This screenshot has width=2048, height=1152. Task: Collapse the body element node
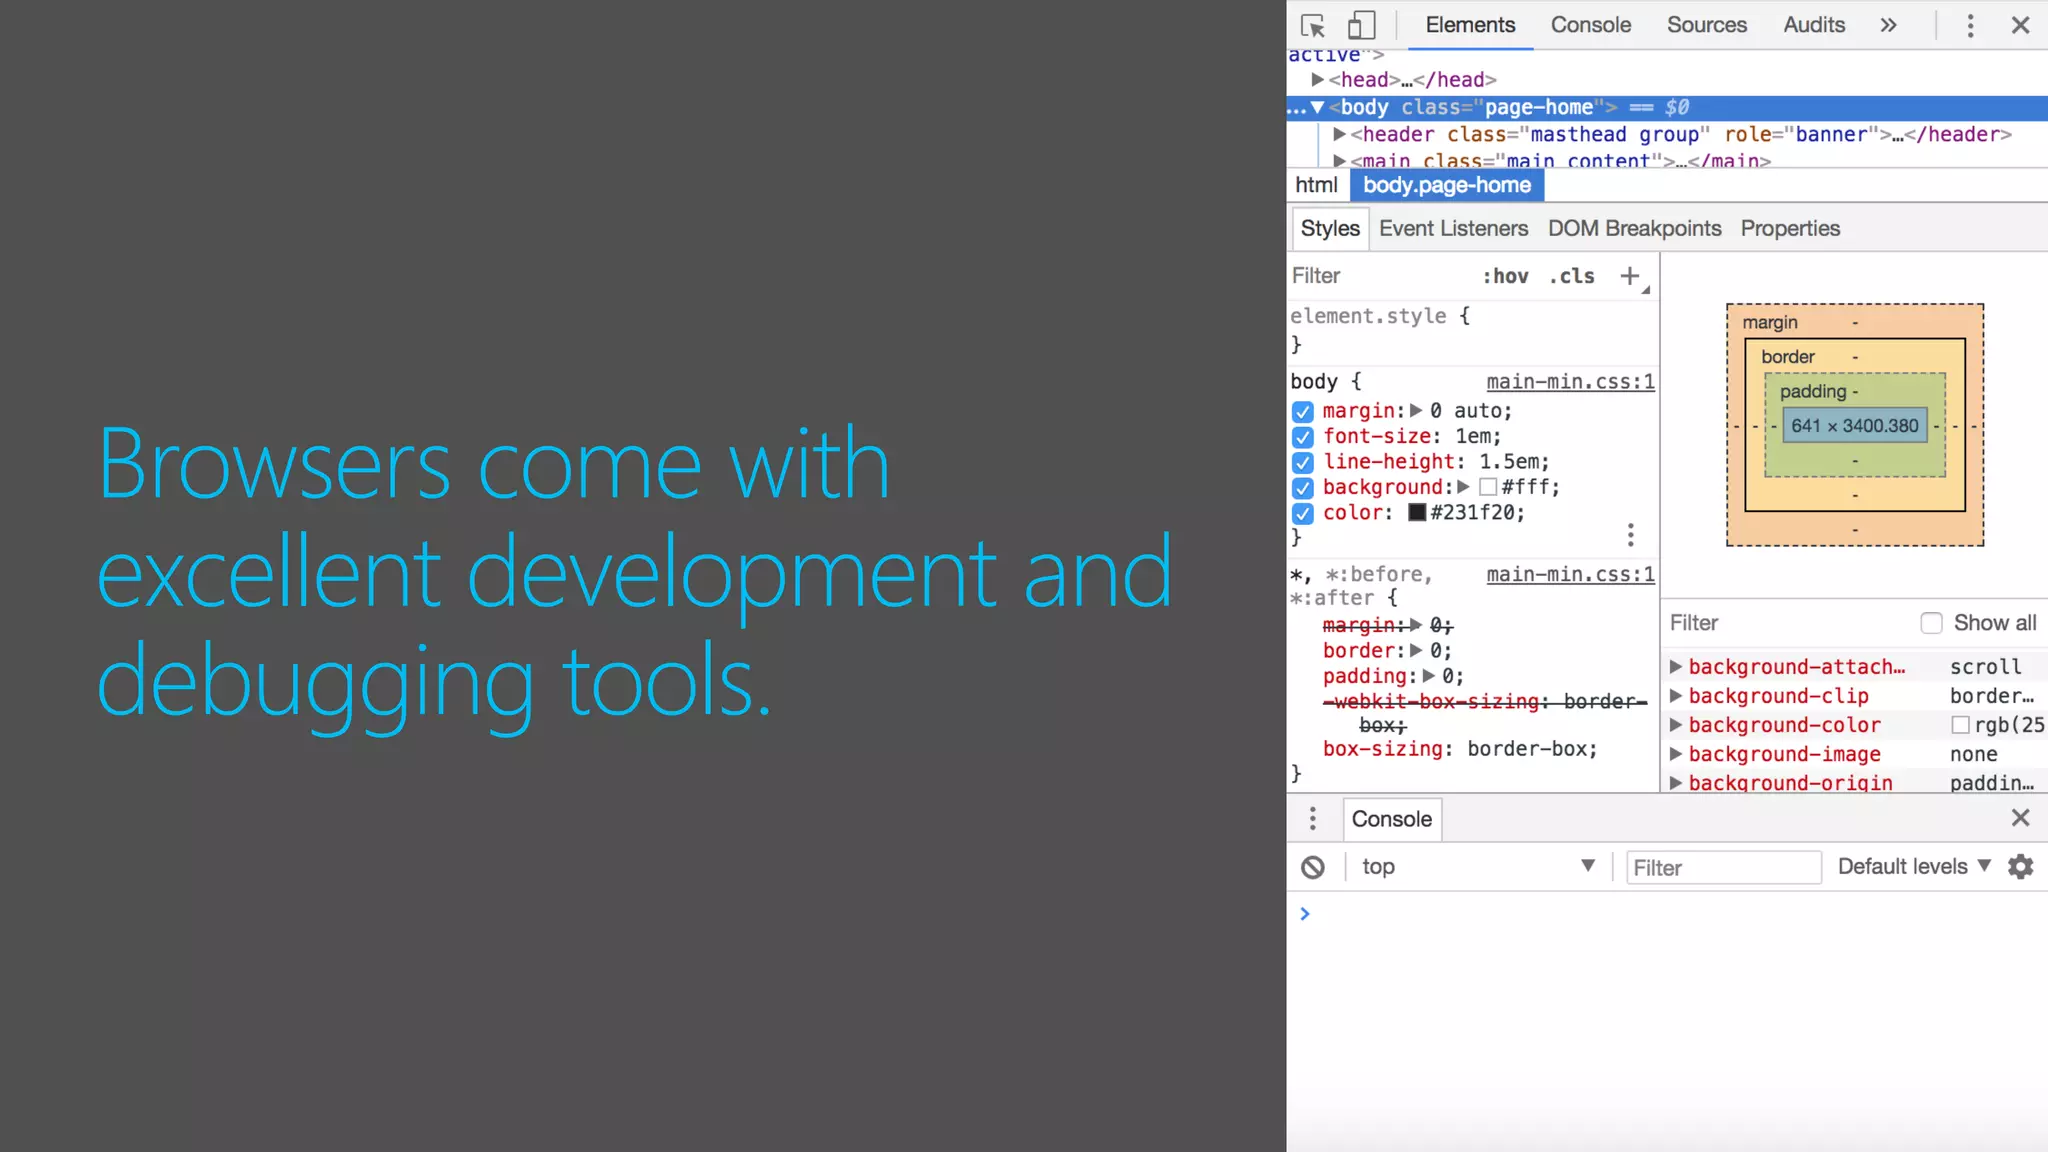1317,107
